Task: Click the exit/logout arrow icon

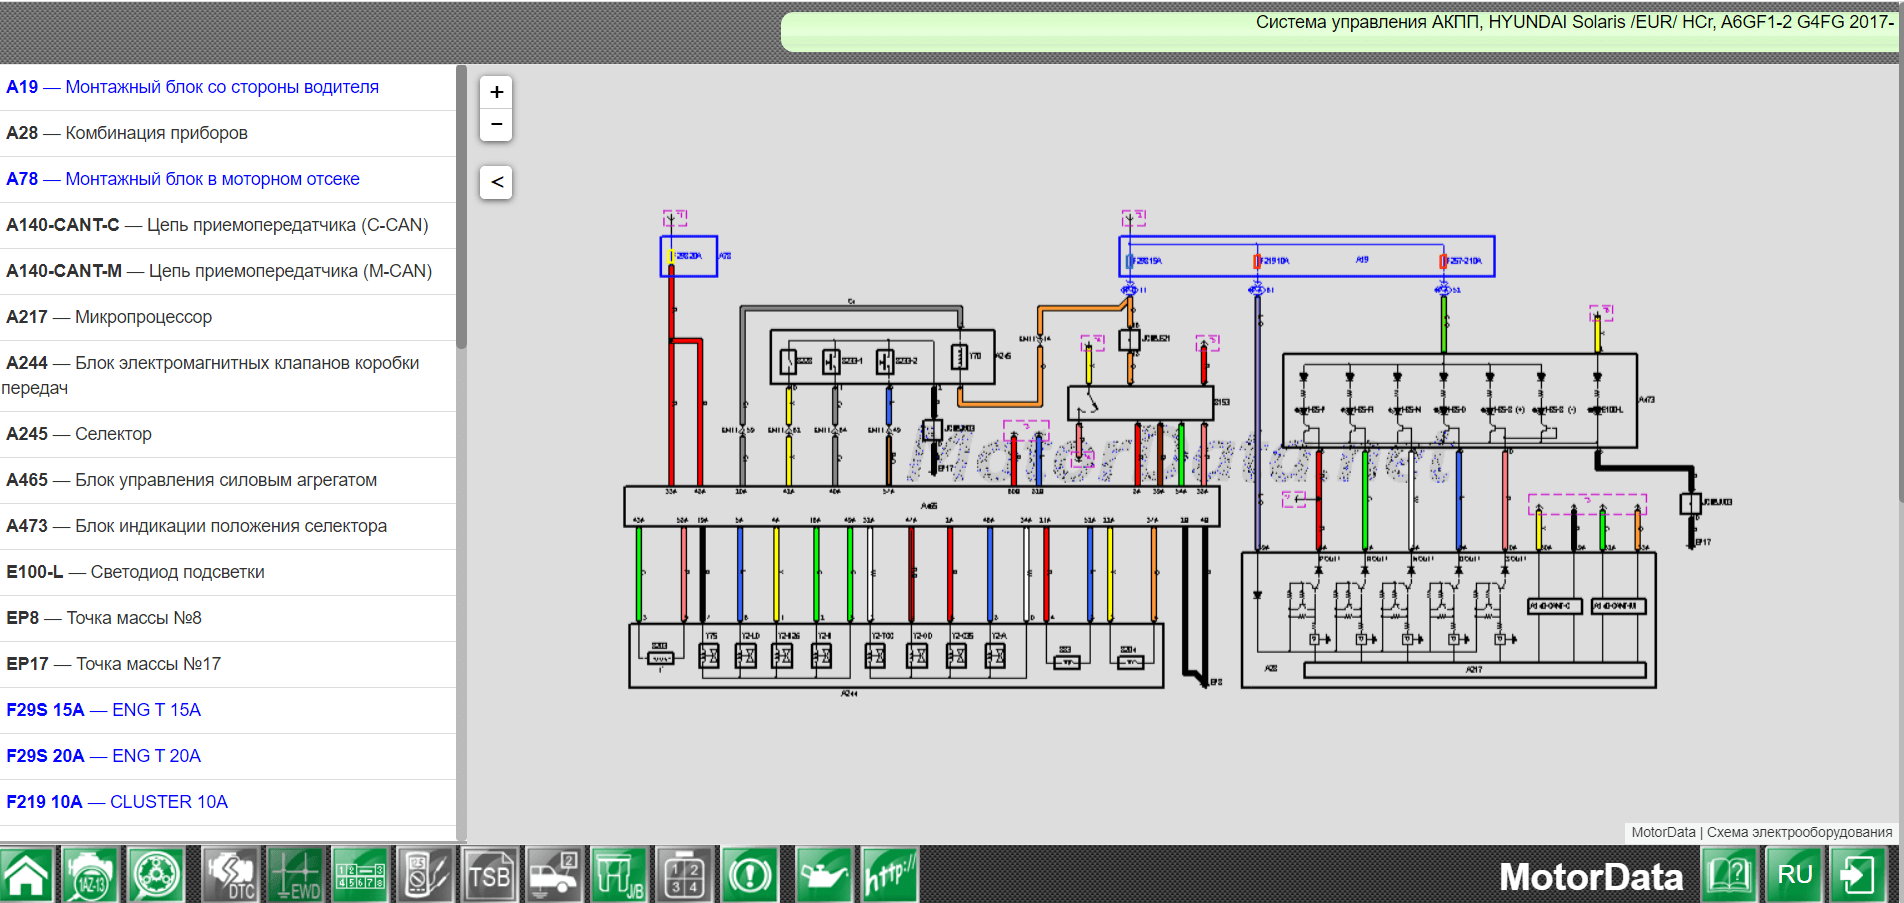Action: [1858, 875]
